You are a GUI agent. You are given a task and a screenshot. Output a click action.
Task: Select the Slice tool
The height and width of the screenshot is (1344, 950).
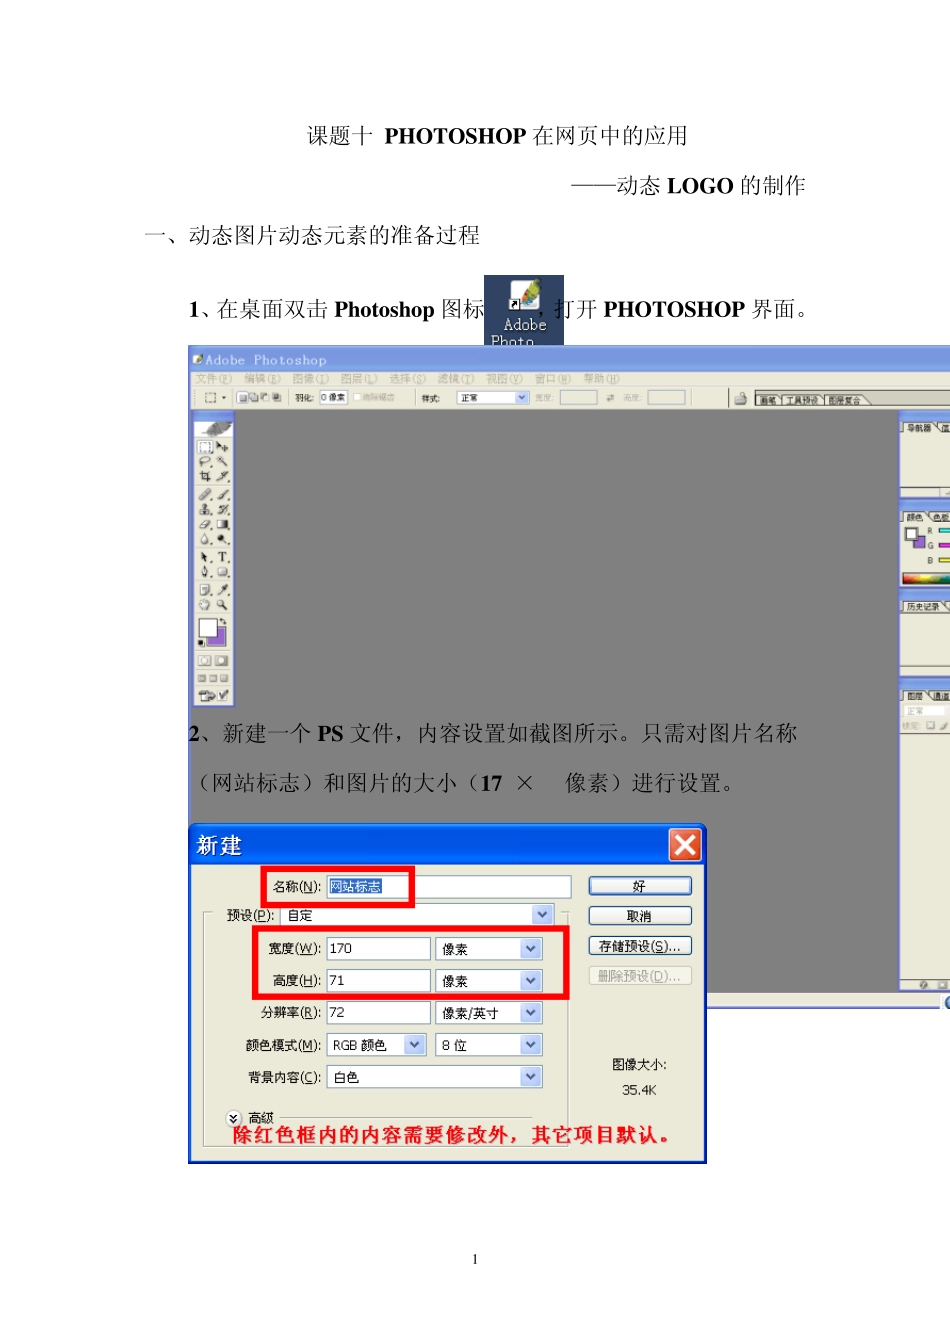pos(223,476)
